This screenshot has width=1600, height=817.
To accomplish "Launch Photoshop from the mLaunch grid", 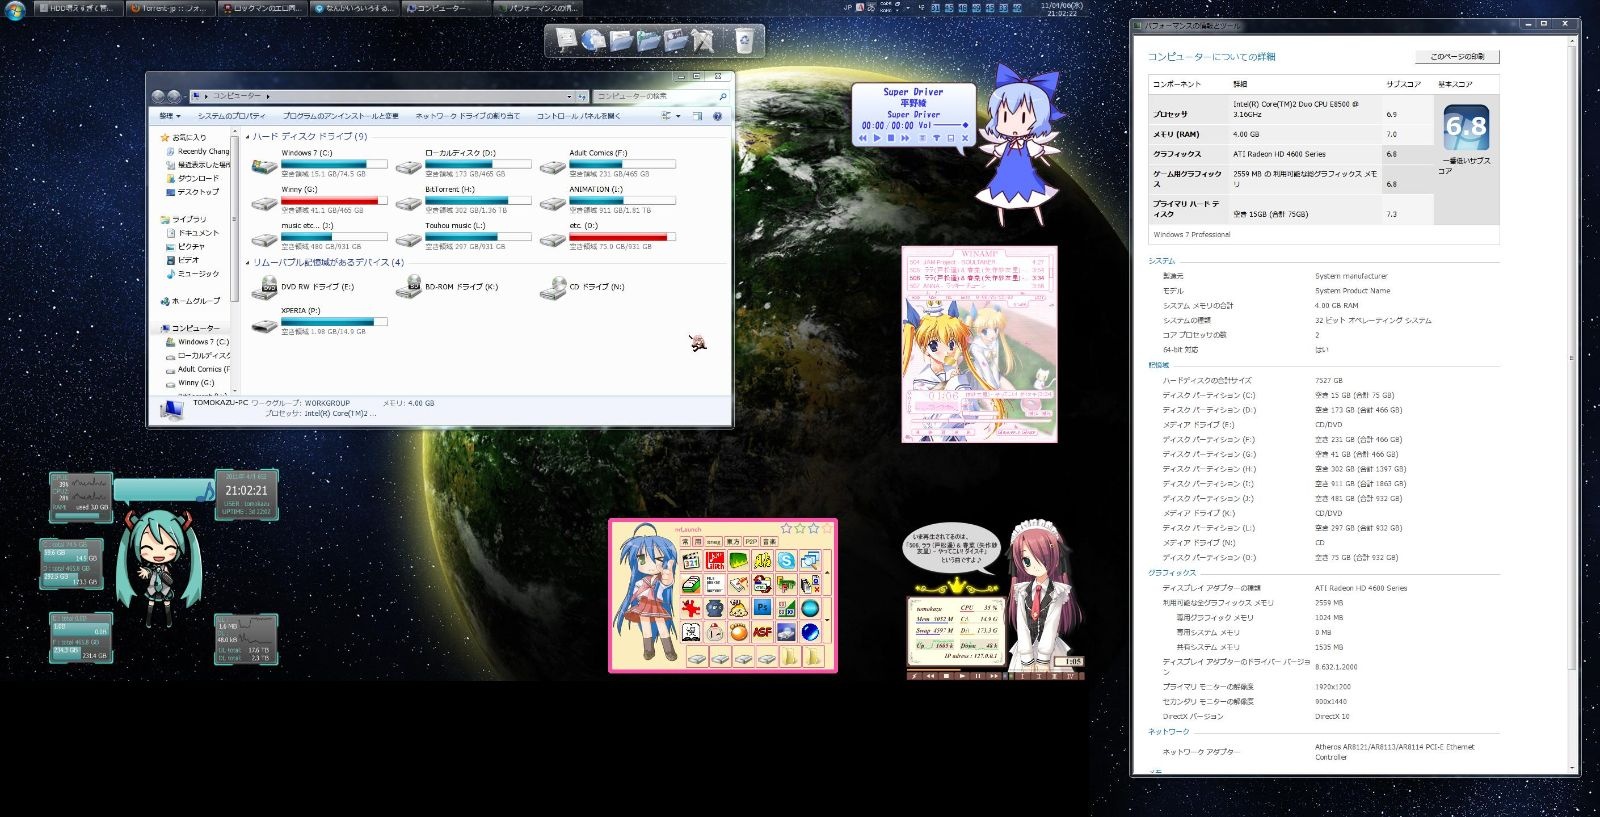I will pos(762,608).
